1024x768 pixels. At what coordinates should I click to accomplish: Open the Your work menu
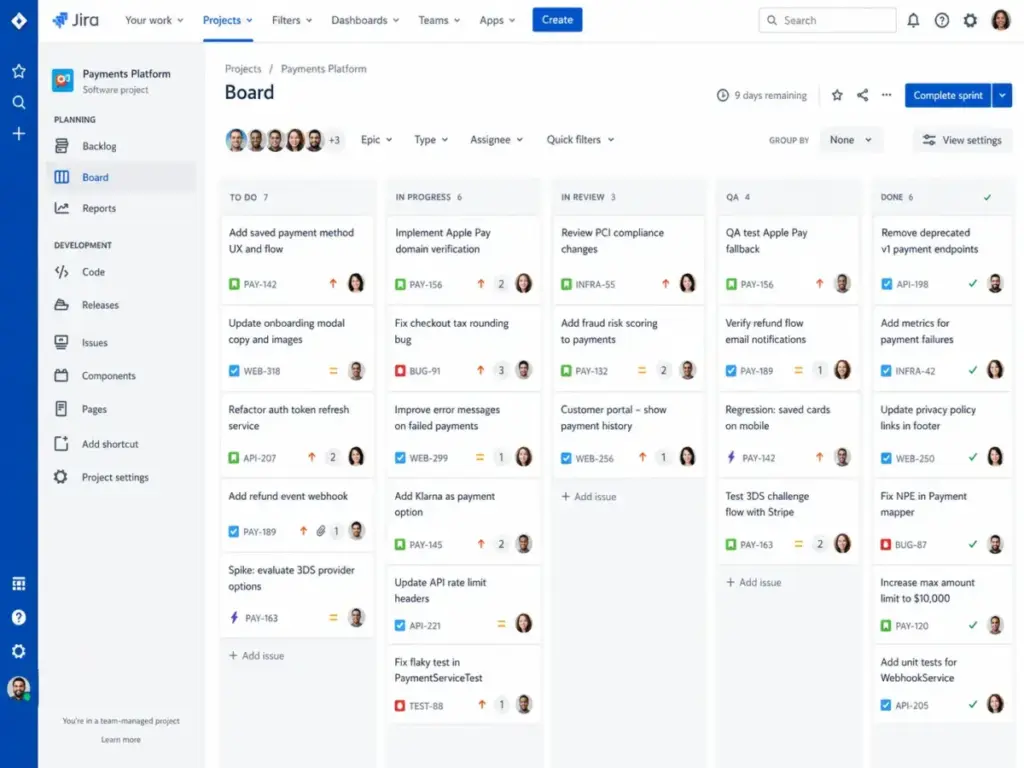click(154, 20)
